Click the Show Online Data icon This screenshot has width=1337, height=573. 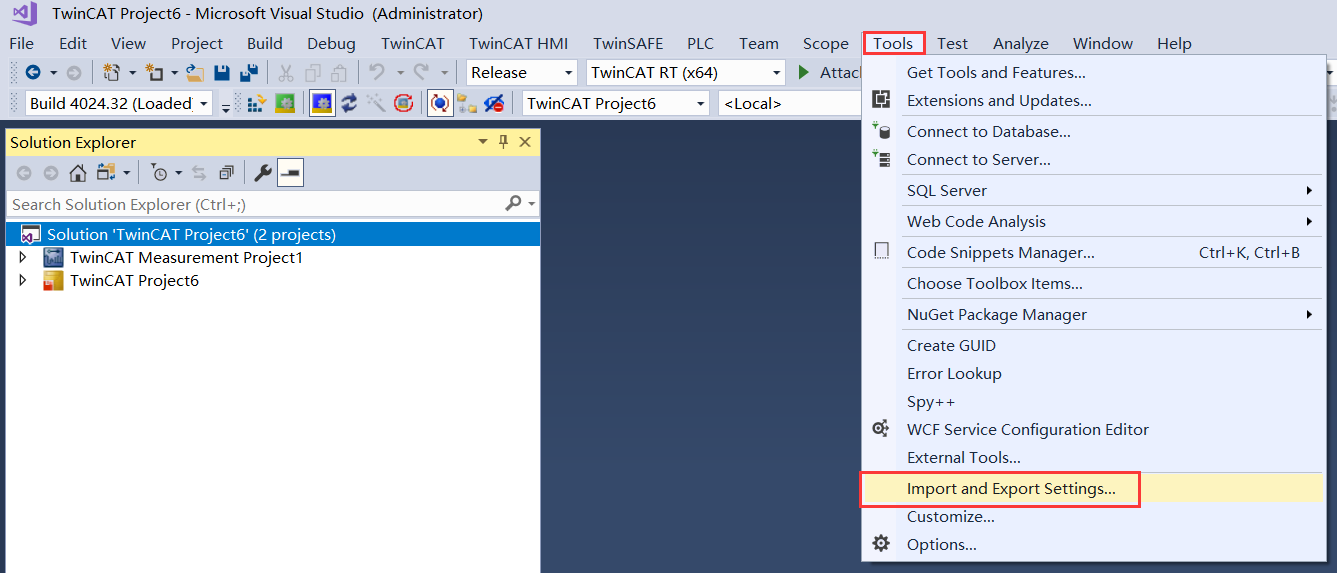pyautogui.click(x=440, y=103)
